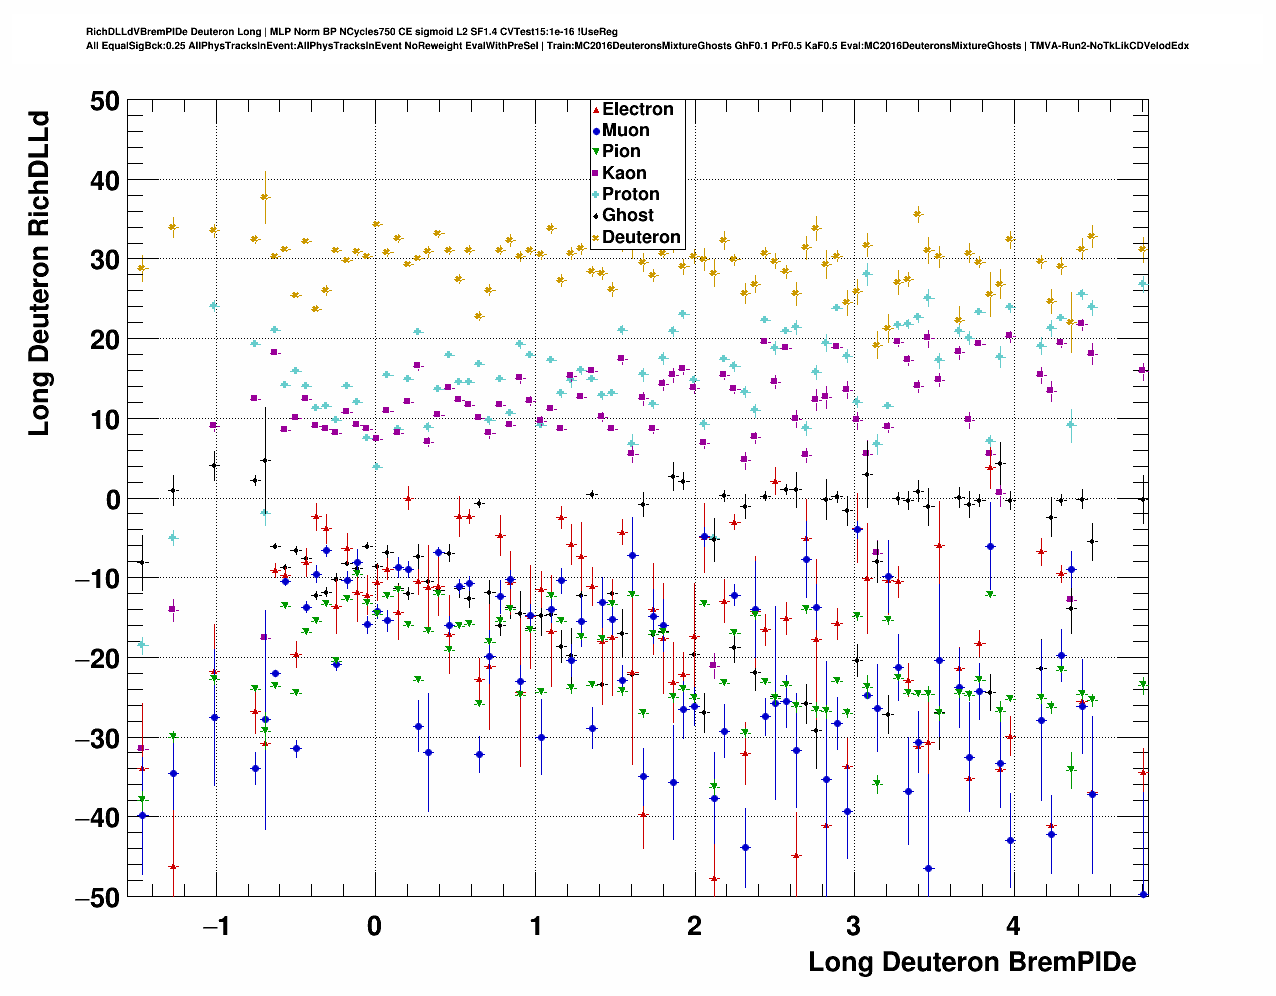Screen dimensions: 1276x996
Task: Click the Electron legend label text
Action: 637,109
